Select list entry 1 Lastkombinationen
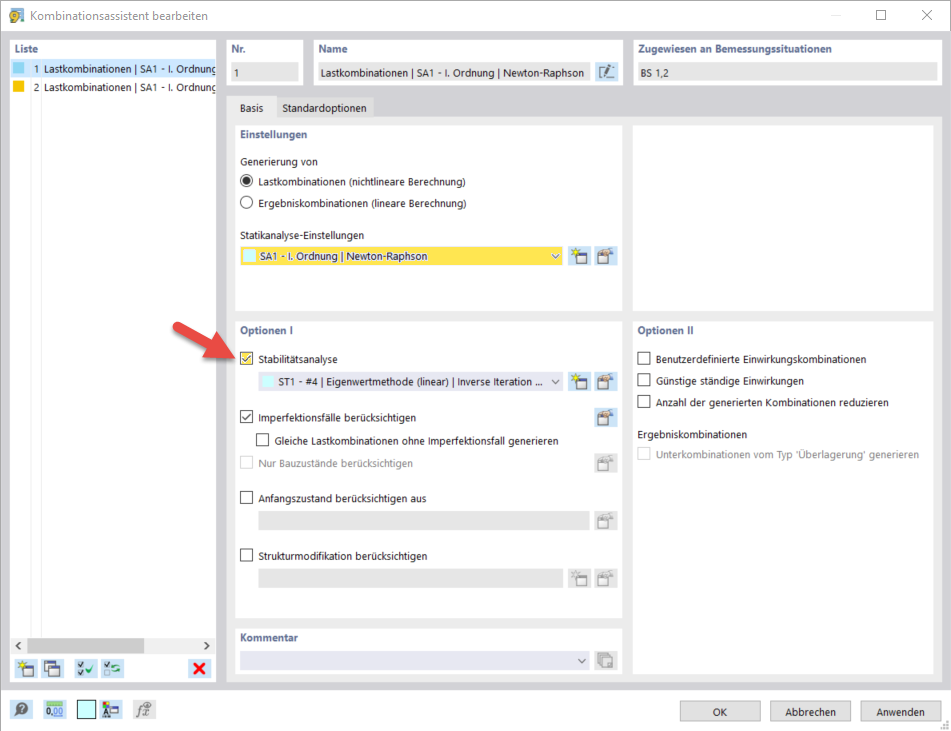951x731 pixels. point(113,69)
